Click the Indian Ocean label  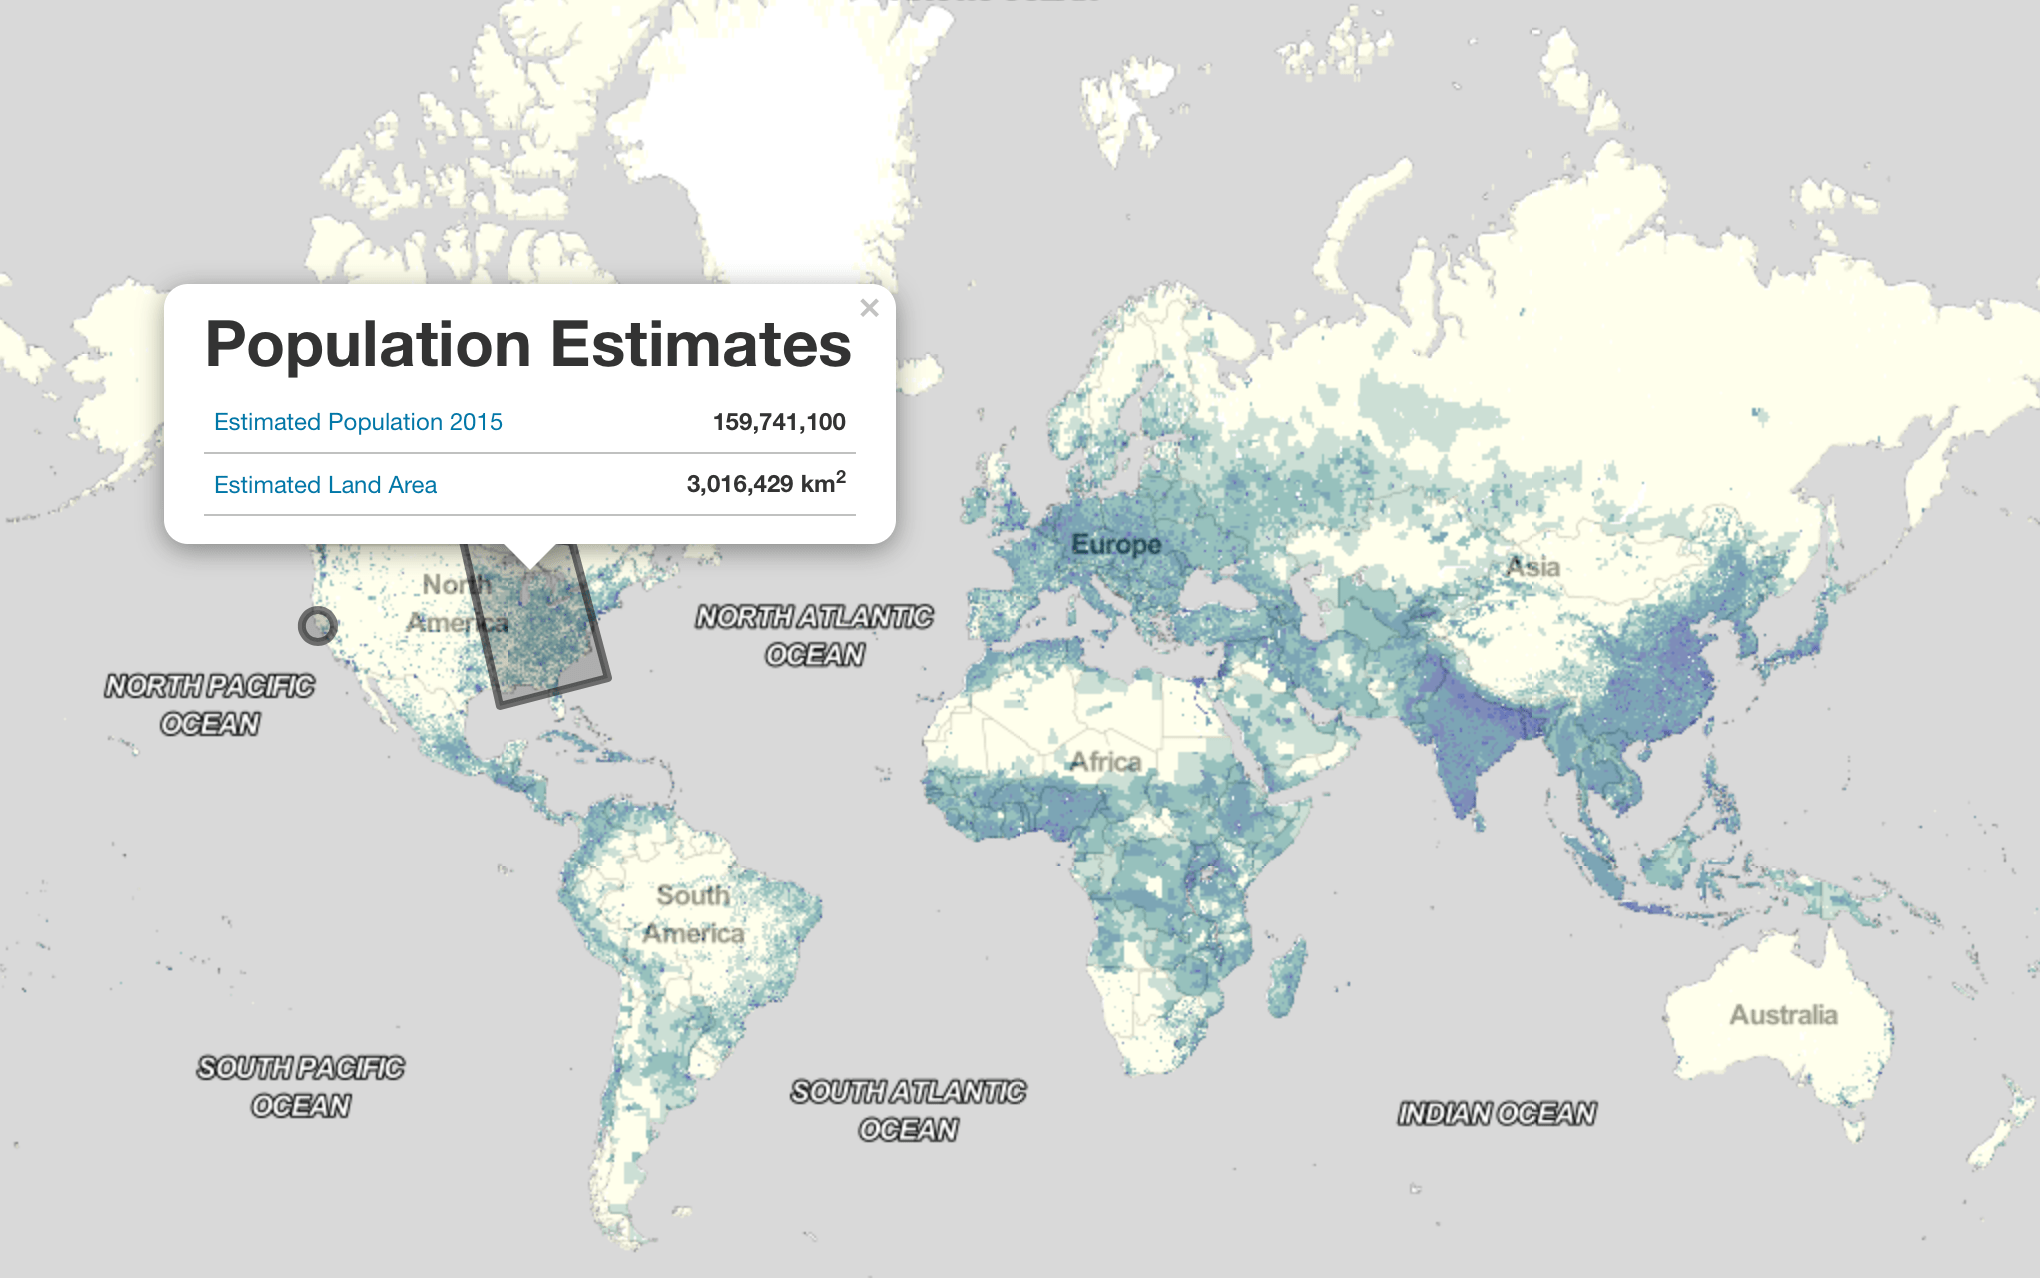tap(1496, 1114)
